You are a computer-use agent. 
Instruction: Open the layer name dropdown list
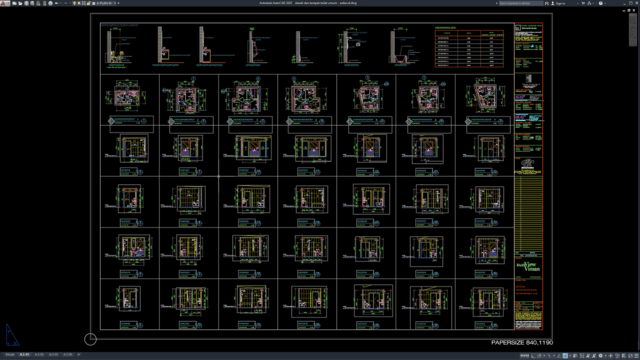(106, 3)
